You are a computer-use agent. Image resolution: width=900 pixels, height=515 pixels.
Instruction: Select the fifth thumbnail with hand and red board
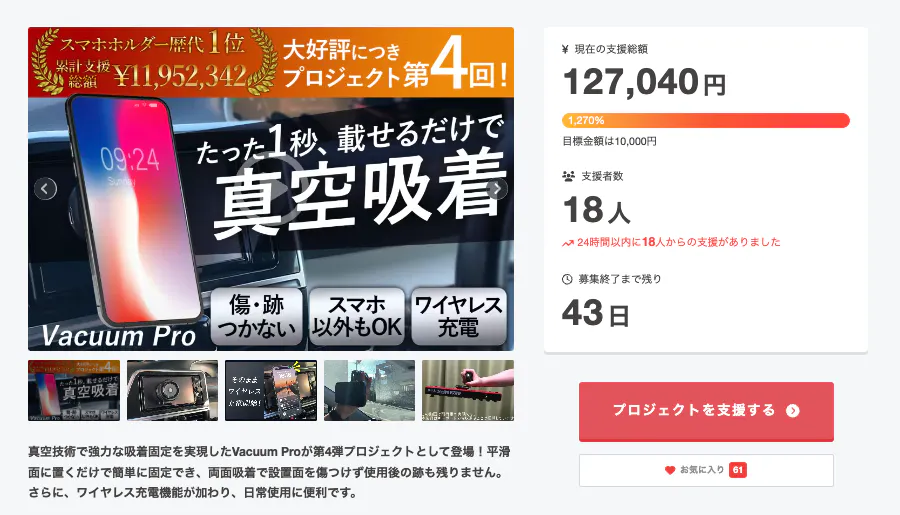coord(468,390)
